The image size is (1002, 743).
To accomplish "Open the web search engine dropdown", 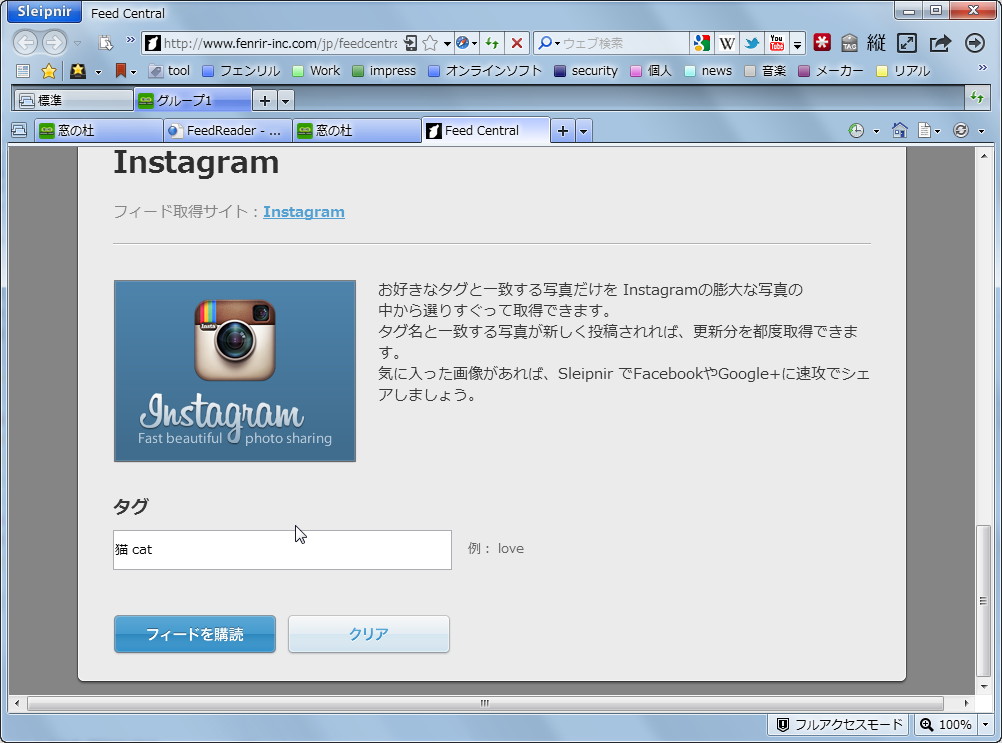I will pyautogui.click(x=557, y=42).
